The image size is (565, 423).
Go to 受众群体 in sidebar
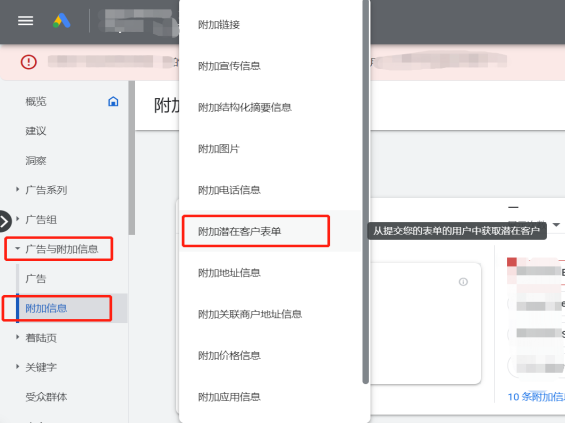pyautogui.click(x=46, y=397)
